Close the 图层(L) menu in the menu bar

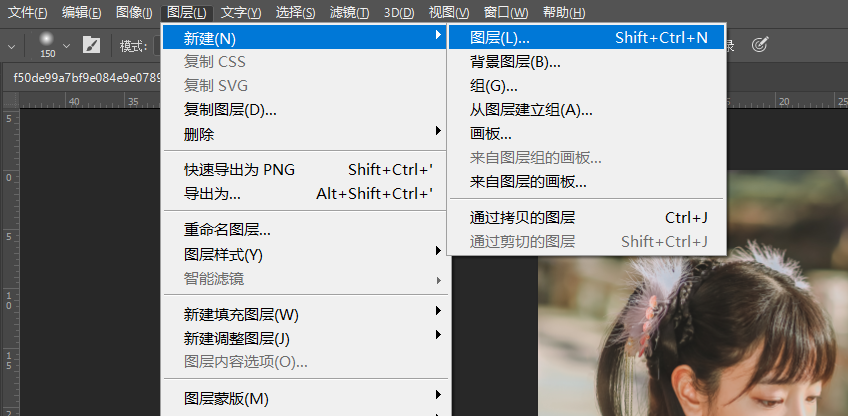pyautogui.click(x=187, y=12)
